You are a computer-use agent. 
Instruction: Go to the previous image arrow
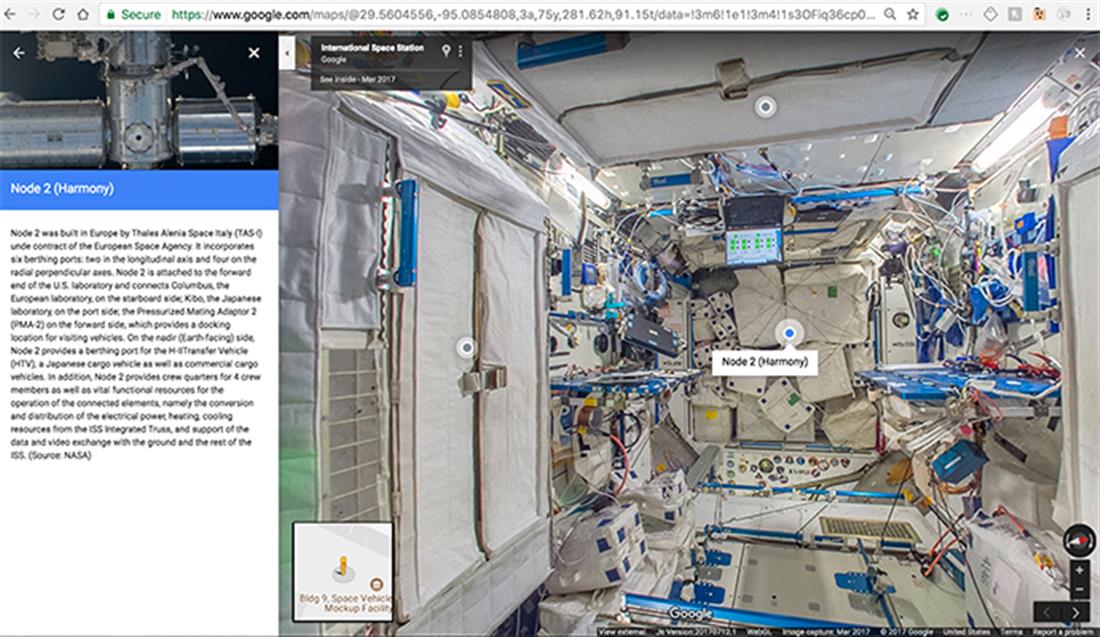tap(1048, 612)
